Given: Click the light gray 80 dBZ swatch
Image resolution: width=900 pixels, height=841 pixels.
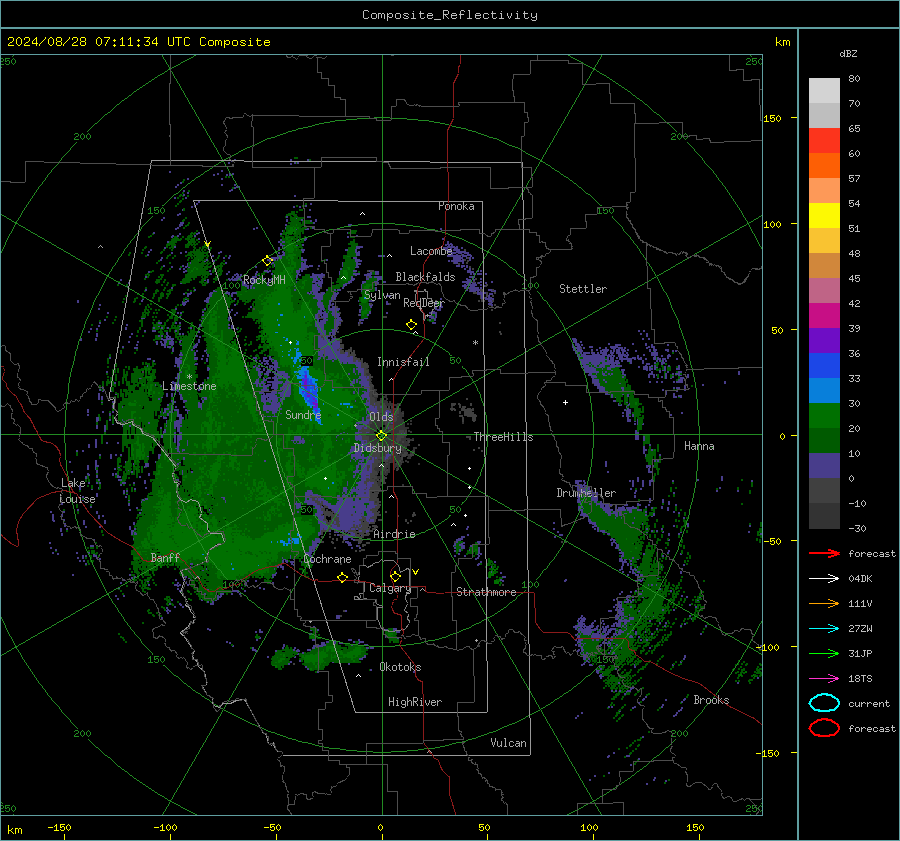Looking at the screenshot, I should 824,90.
